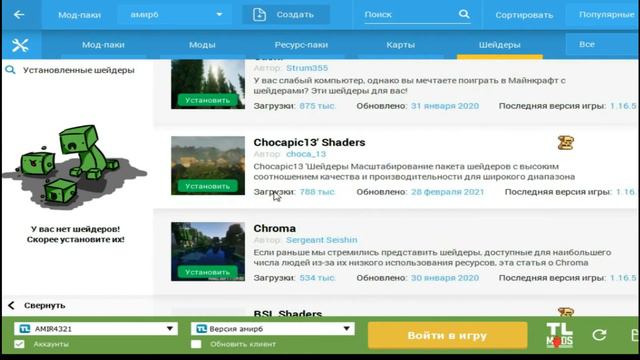
Task: Open the wrench and screwdriver settings icon
Action: click(x=20, y=45)
